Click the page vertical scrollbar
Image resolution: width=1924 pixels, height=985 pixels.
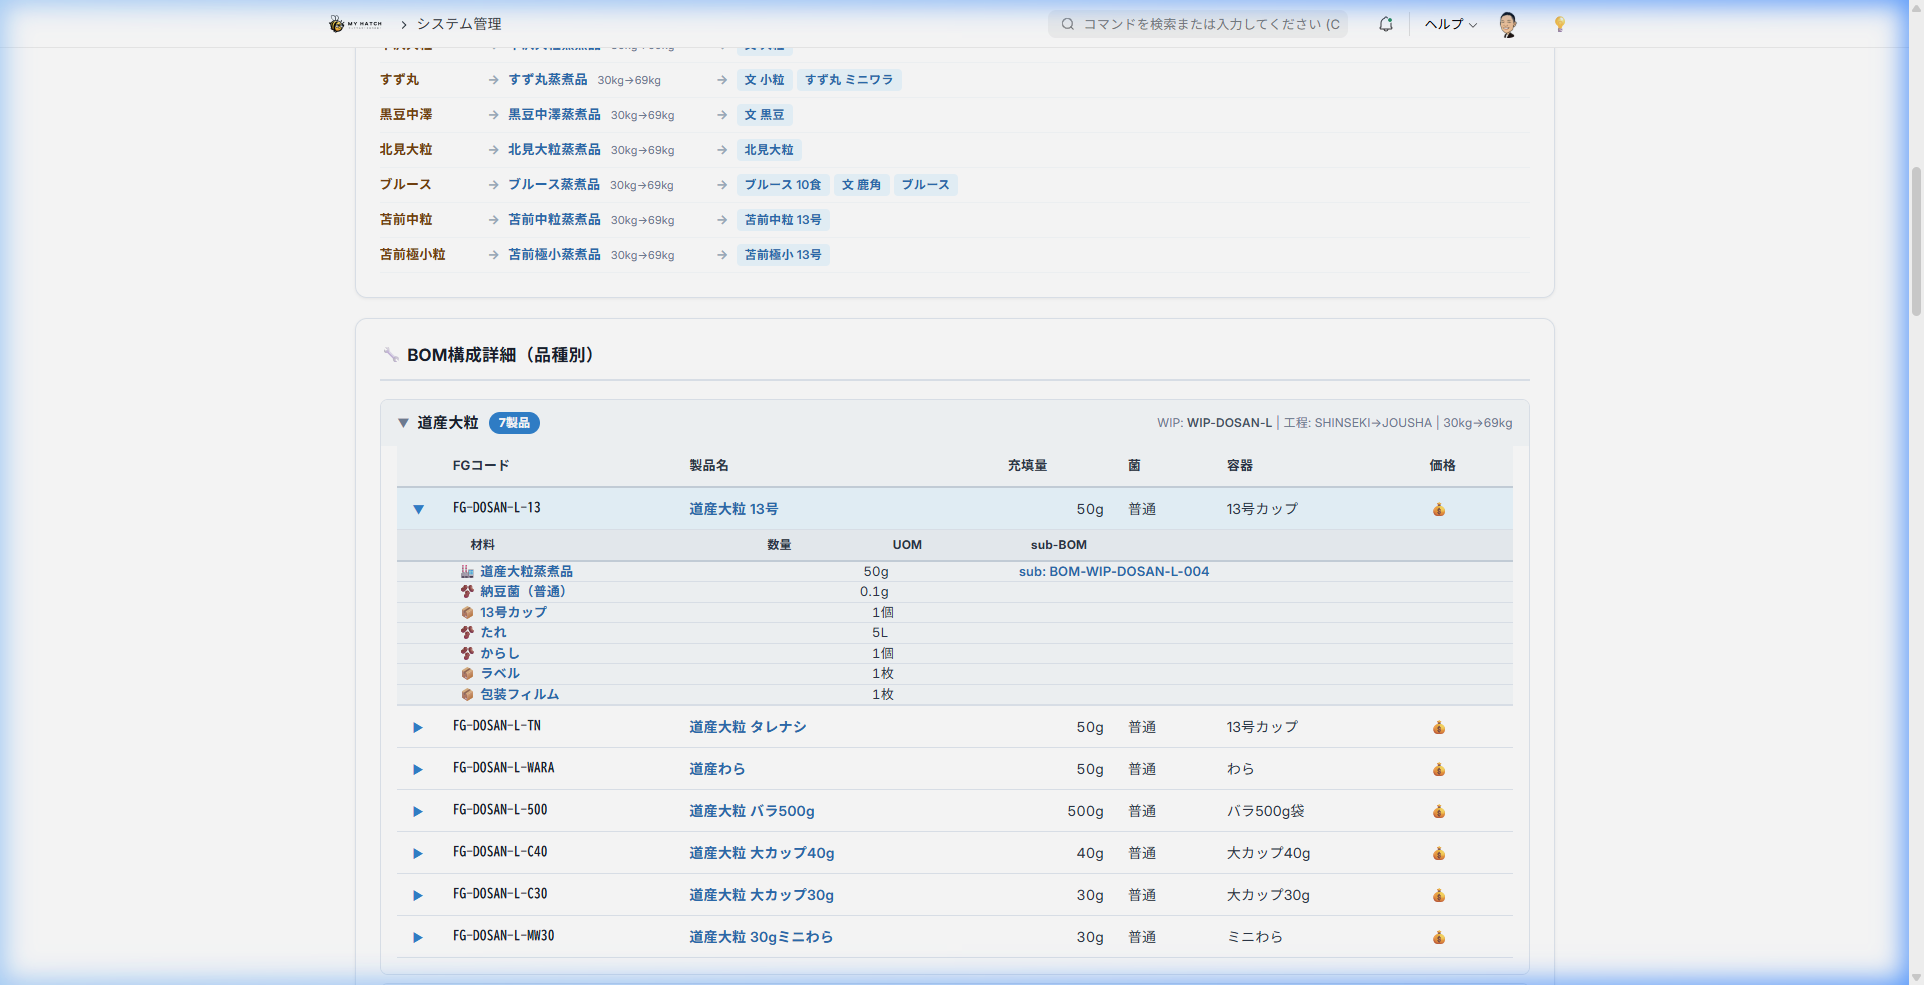pos(1915,240)
